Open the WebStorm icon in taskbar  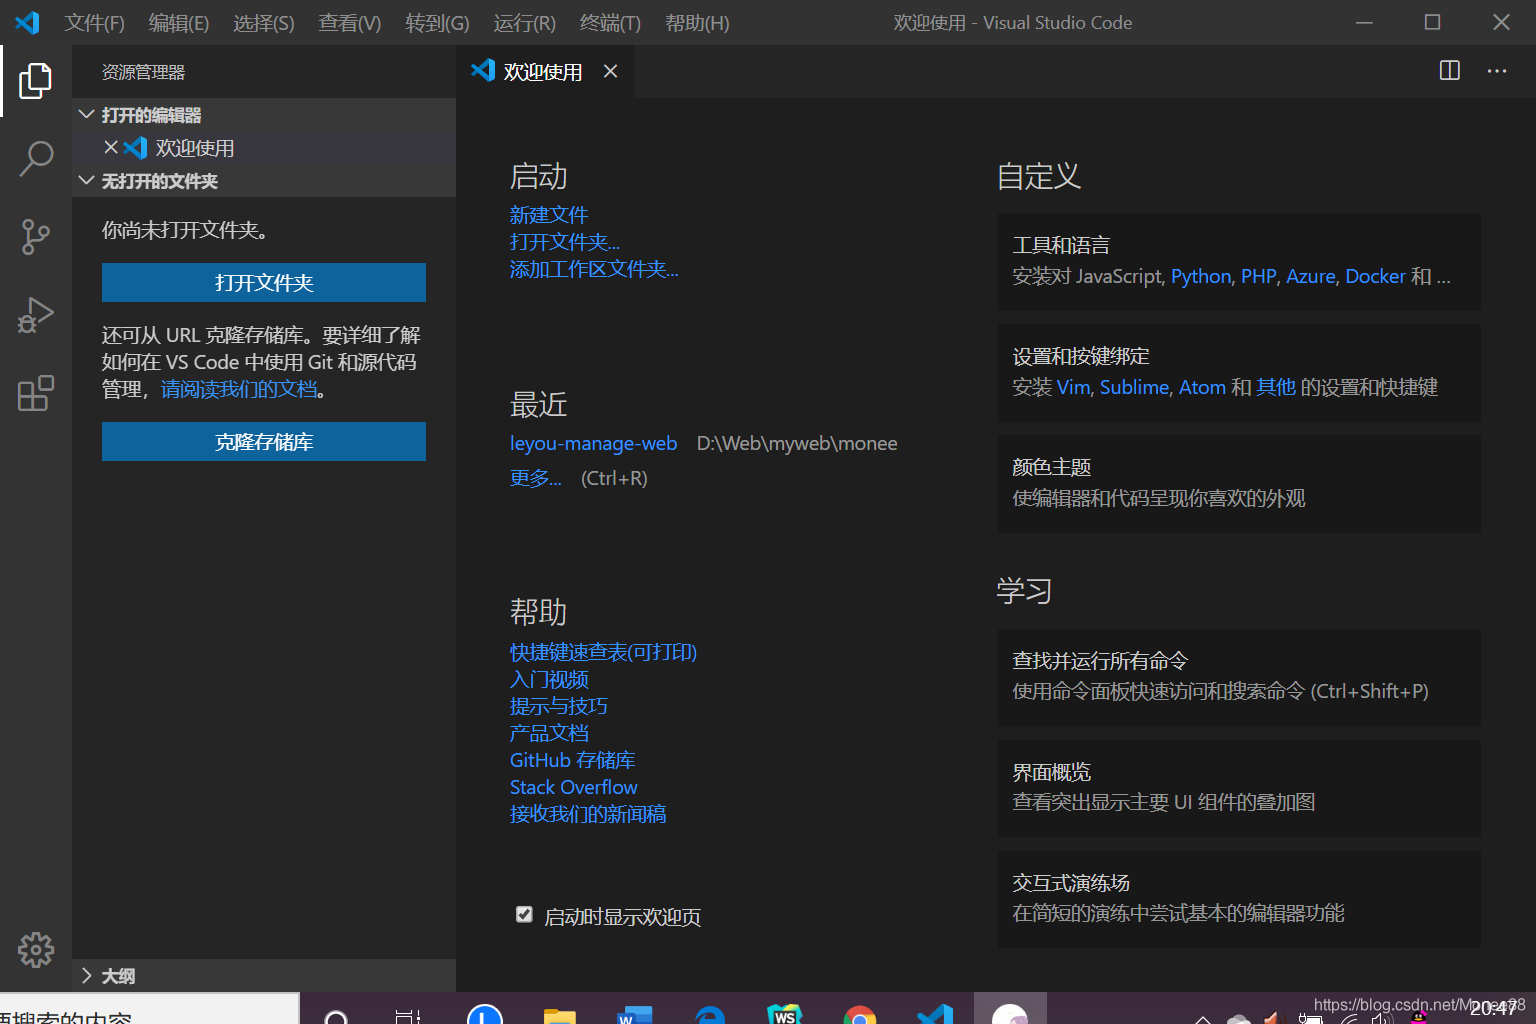[784, 1014]
